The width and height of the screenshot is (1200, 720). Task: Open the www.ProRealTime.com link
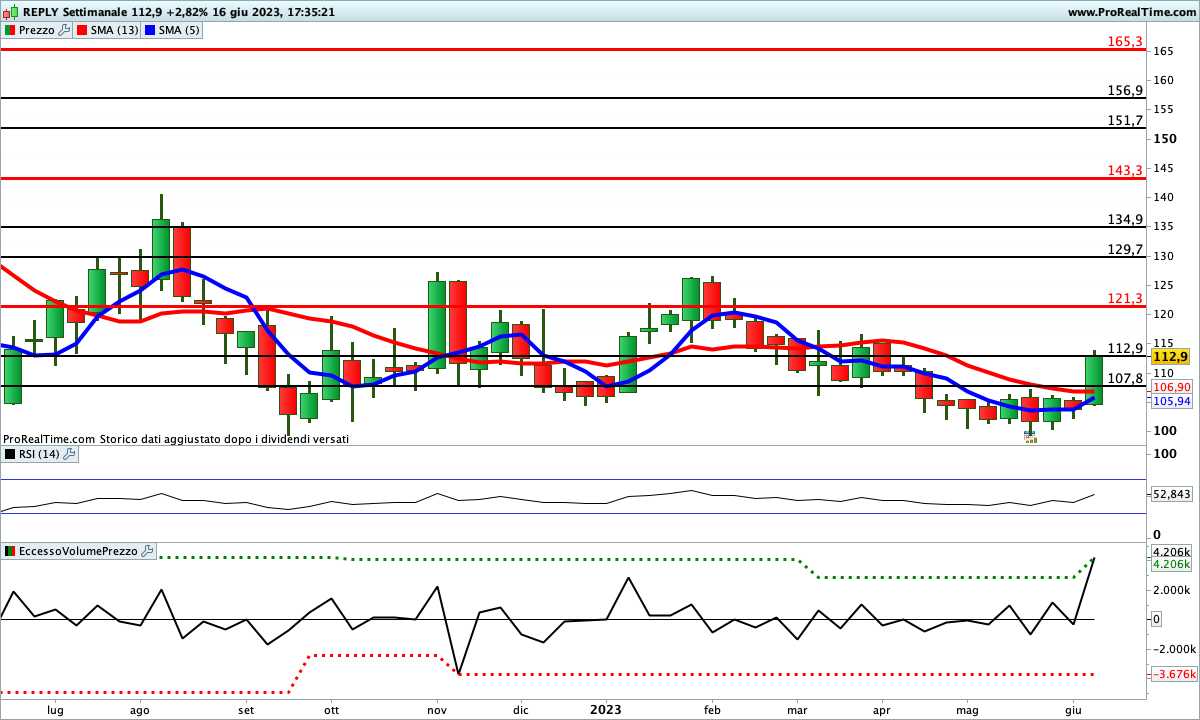coord(1132,12)
